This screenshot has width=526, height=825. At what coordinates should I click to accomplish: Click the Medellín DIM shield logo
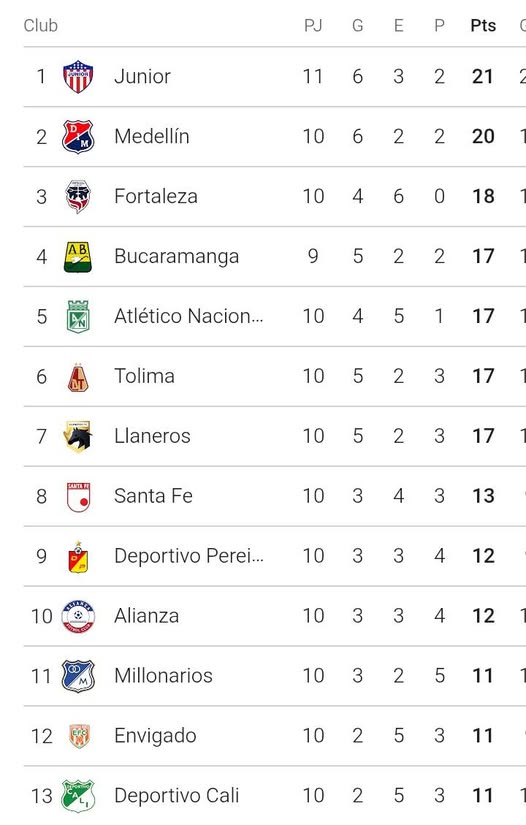78,137
